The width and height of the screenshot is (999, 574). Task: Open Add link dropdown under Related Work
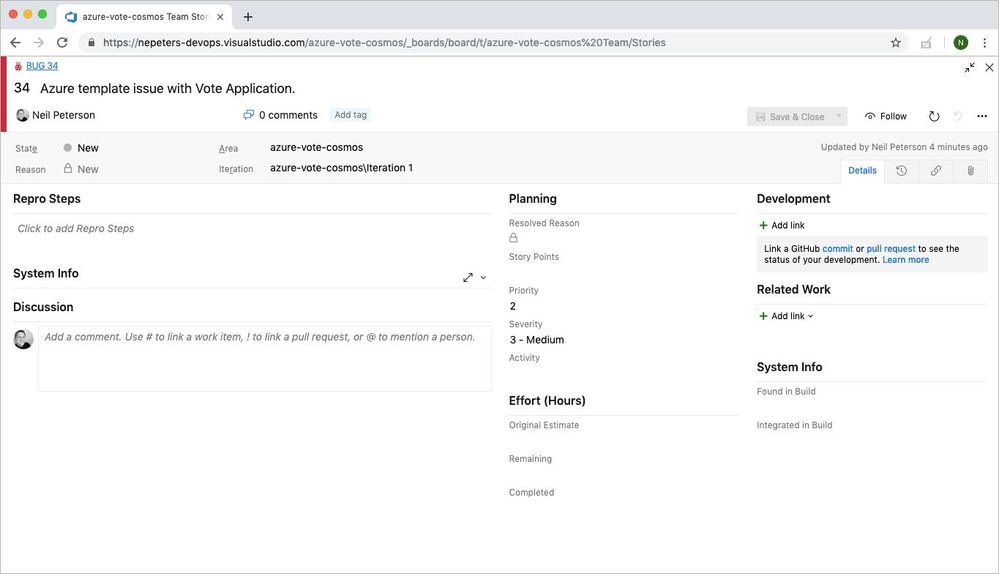pos(786,316)
